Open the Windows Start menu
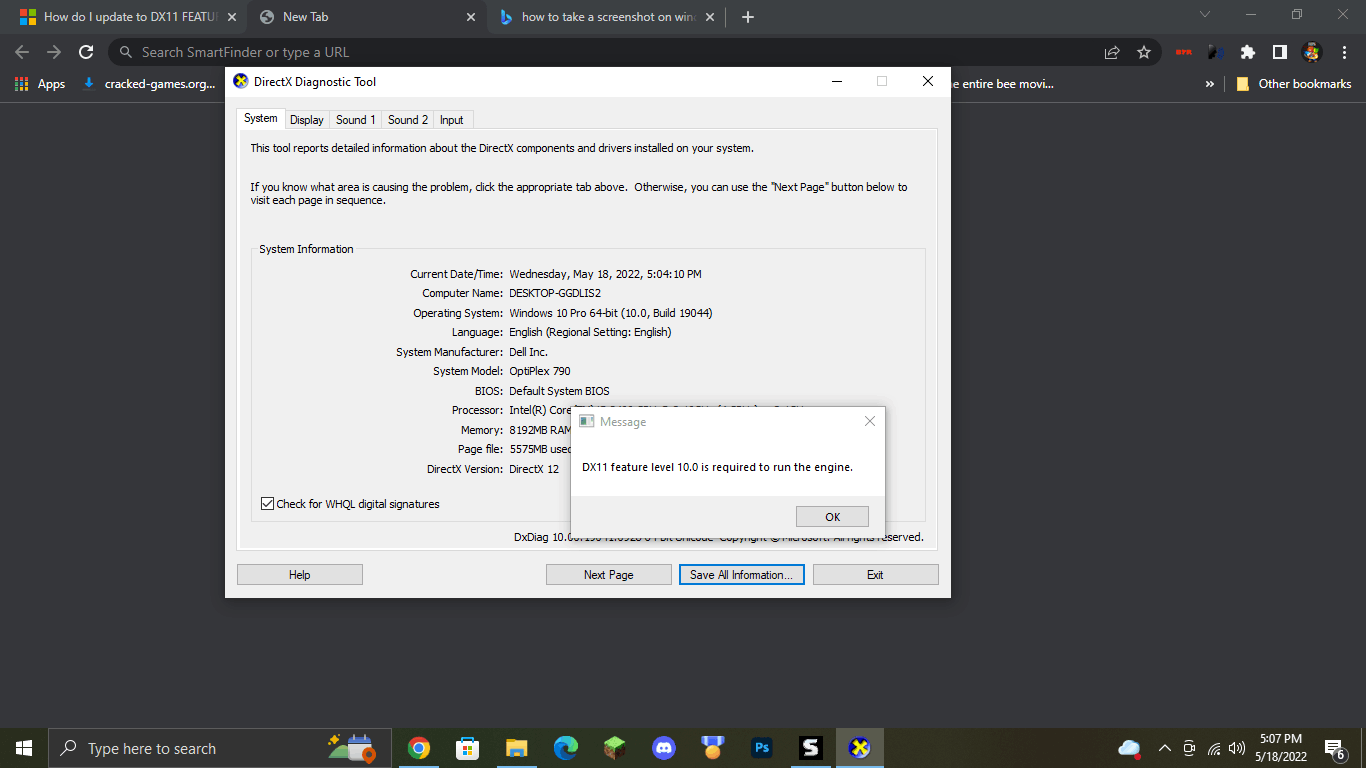Screen dimensions: 1366x768 click(x=24, y=748)
